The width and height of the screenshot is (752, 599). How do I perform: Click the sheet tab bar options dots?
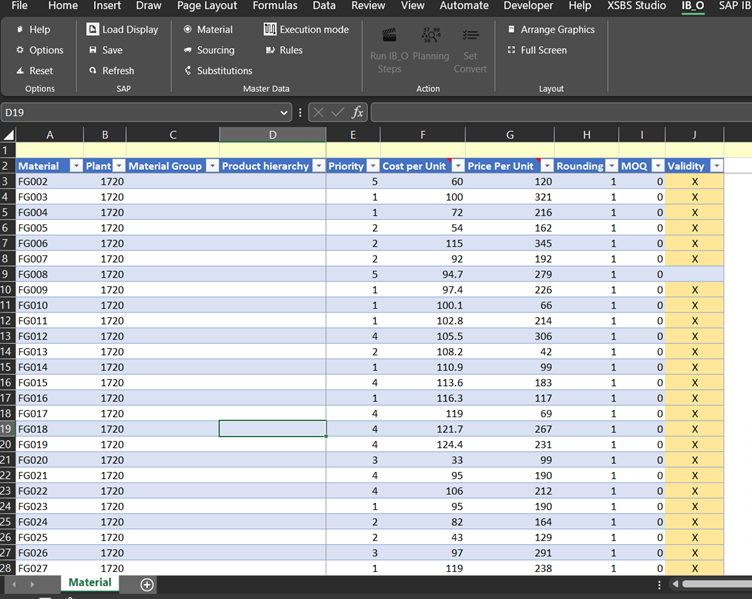[659, 585]
